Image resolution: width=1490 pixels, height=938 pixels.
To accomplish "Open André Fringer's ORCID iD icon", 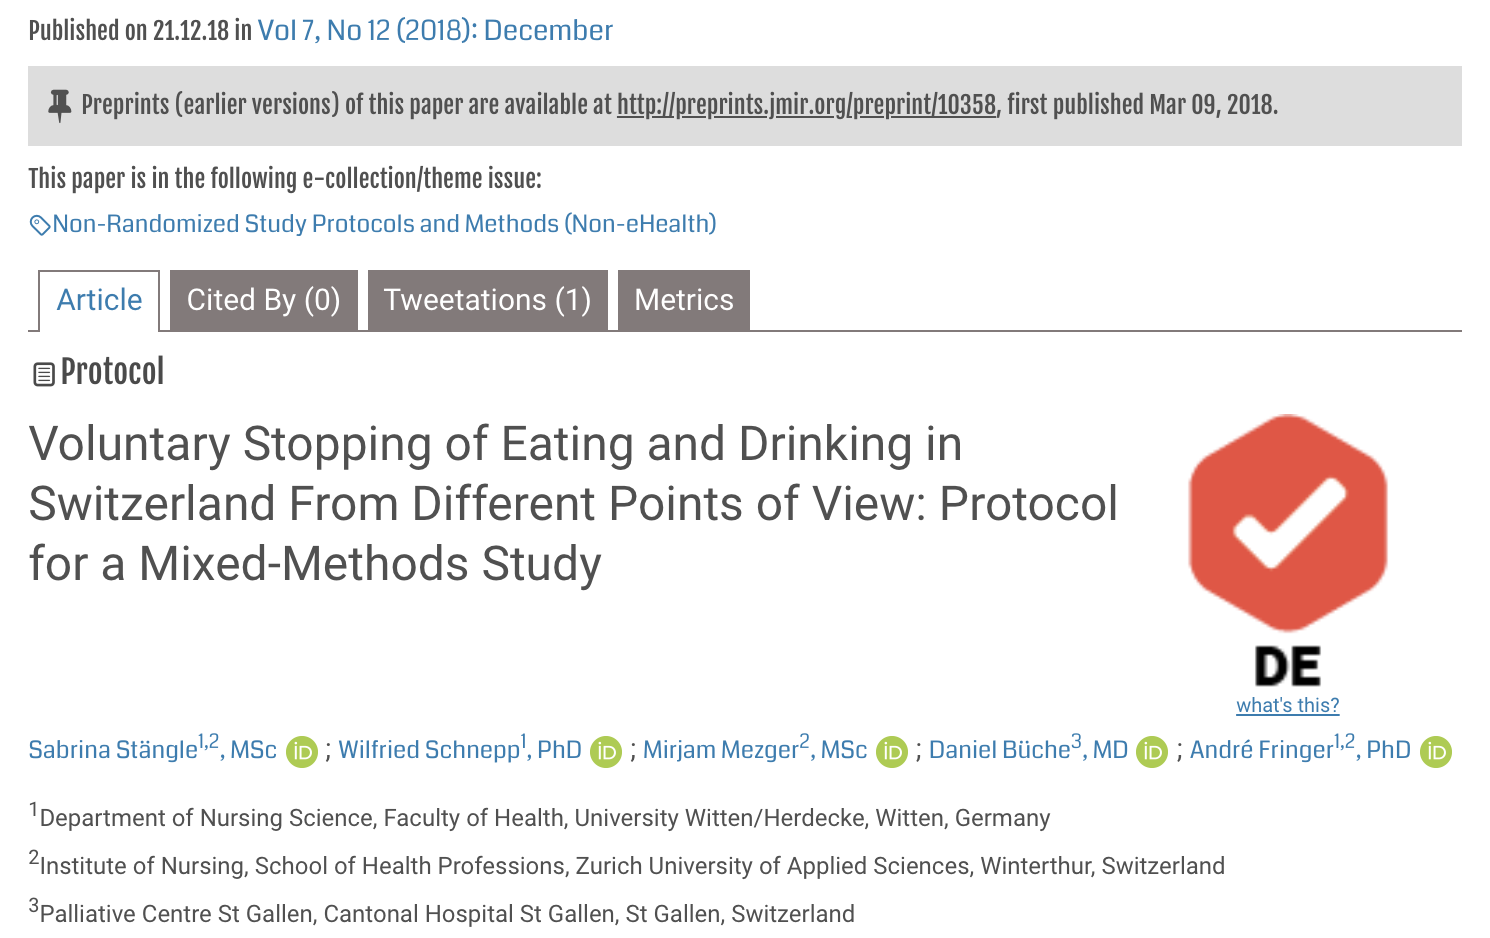I will [x=1436, y=752].
